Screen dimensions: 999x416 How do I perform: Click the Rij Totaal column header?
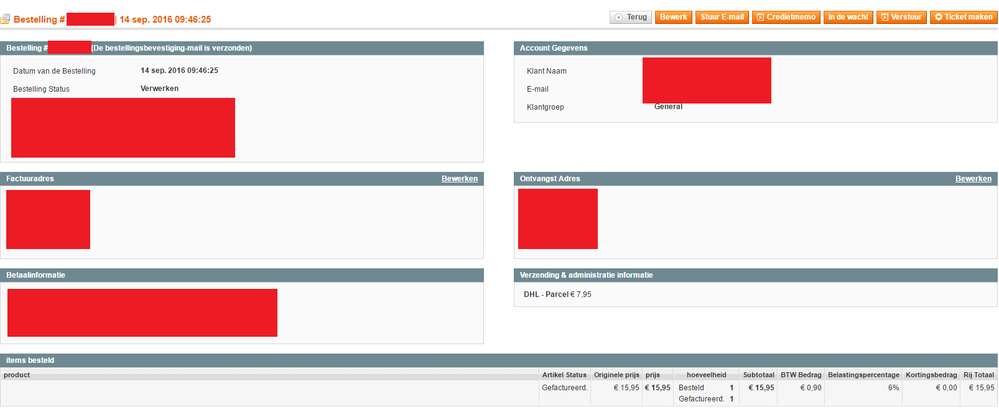[x=978, y=375]
